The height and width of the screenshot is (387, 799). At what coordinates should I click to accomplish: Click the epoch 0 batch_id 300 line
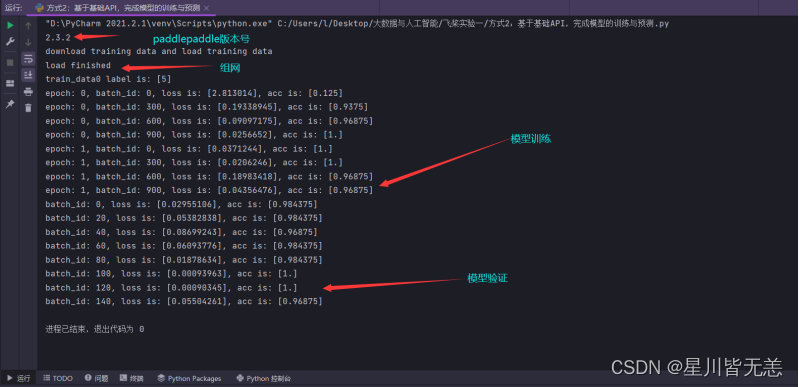click(x=206, y=107)
